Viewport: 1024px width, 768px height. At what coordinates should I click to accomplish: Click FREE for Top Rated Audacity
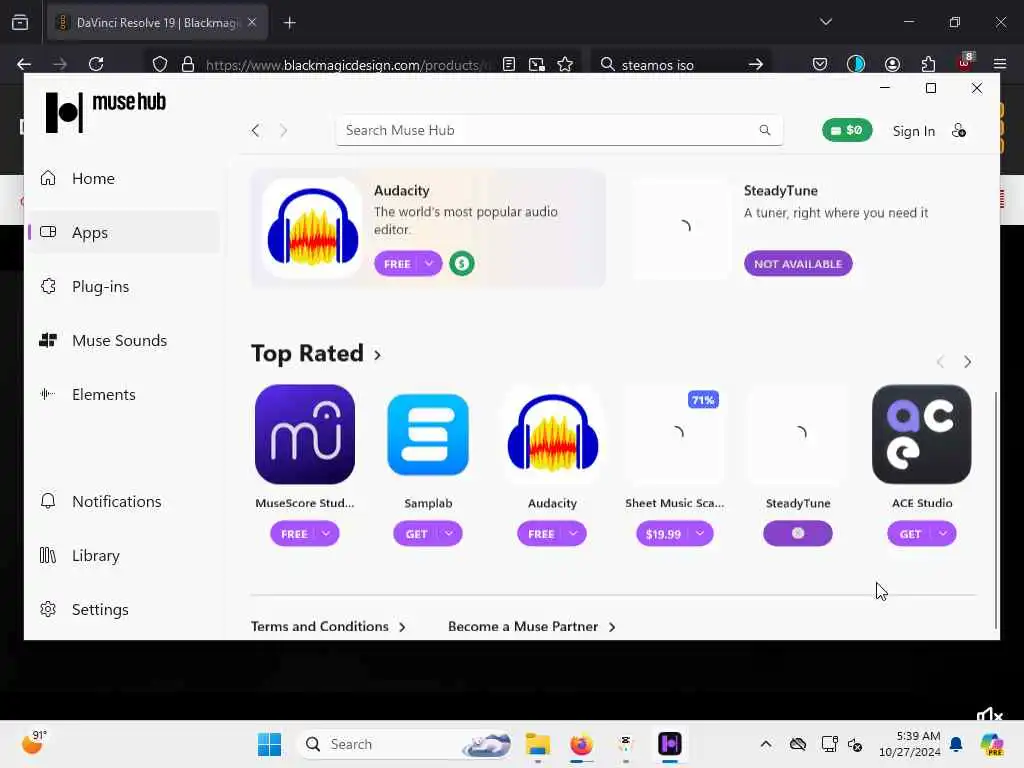click(541, 534)
